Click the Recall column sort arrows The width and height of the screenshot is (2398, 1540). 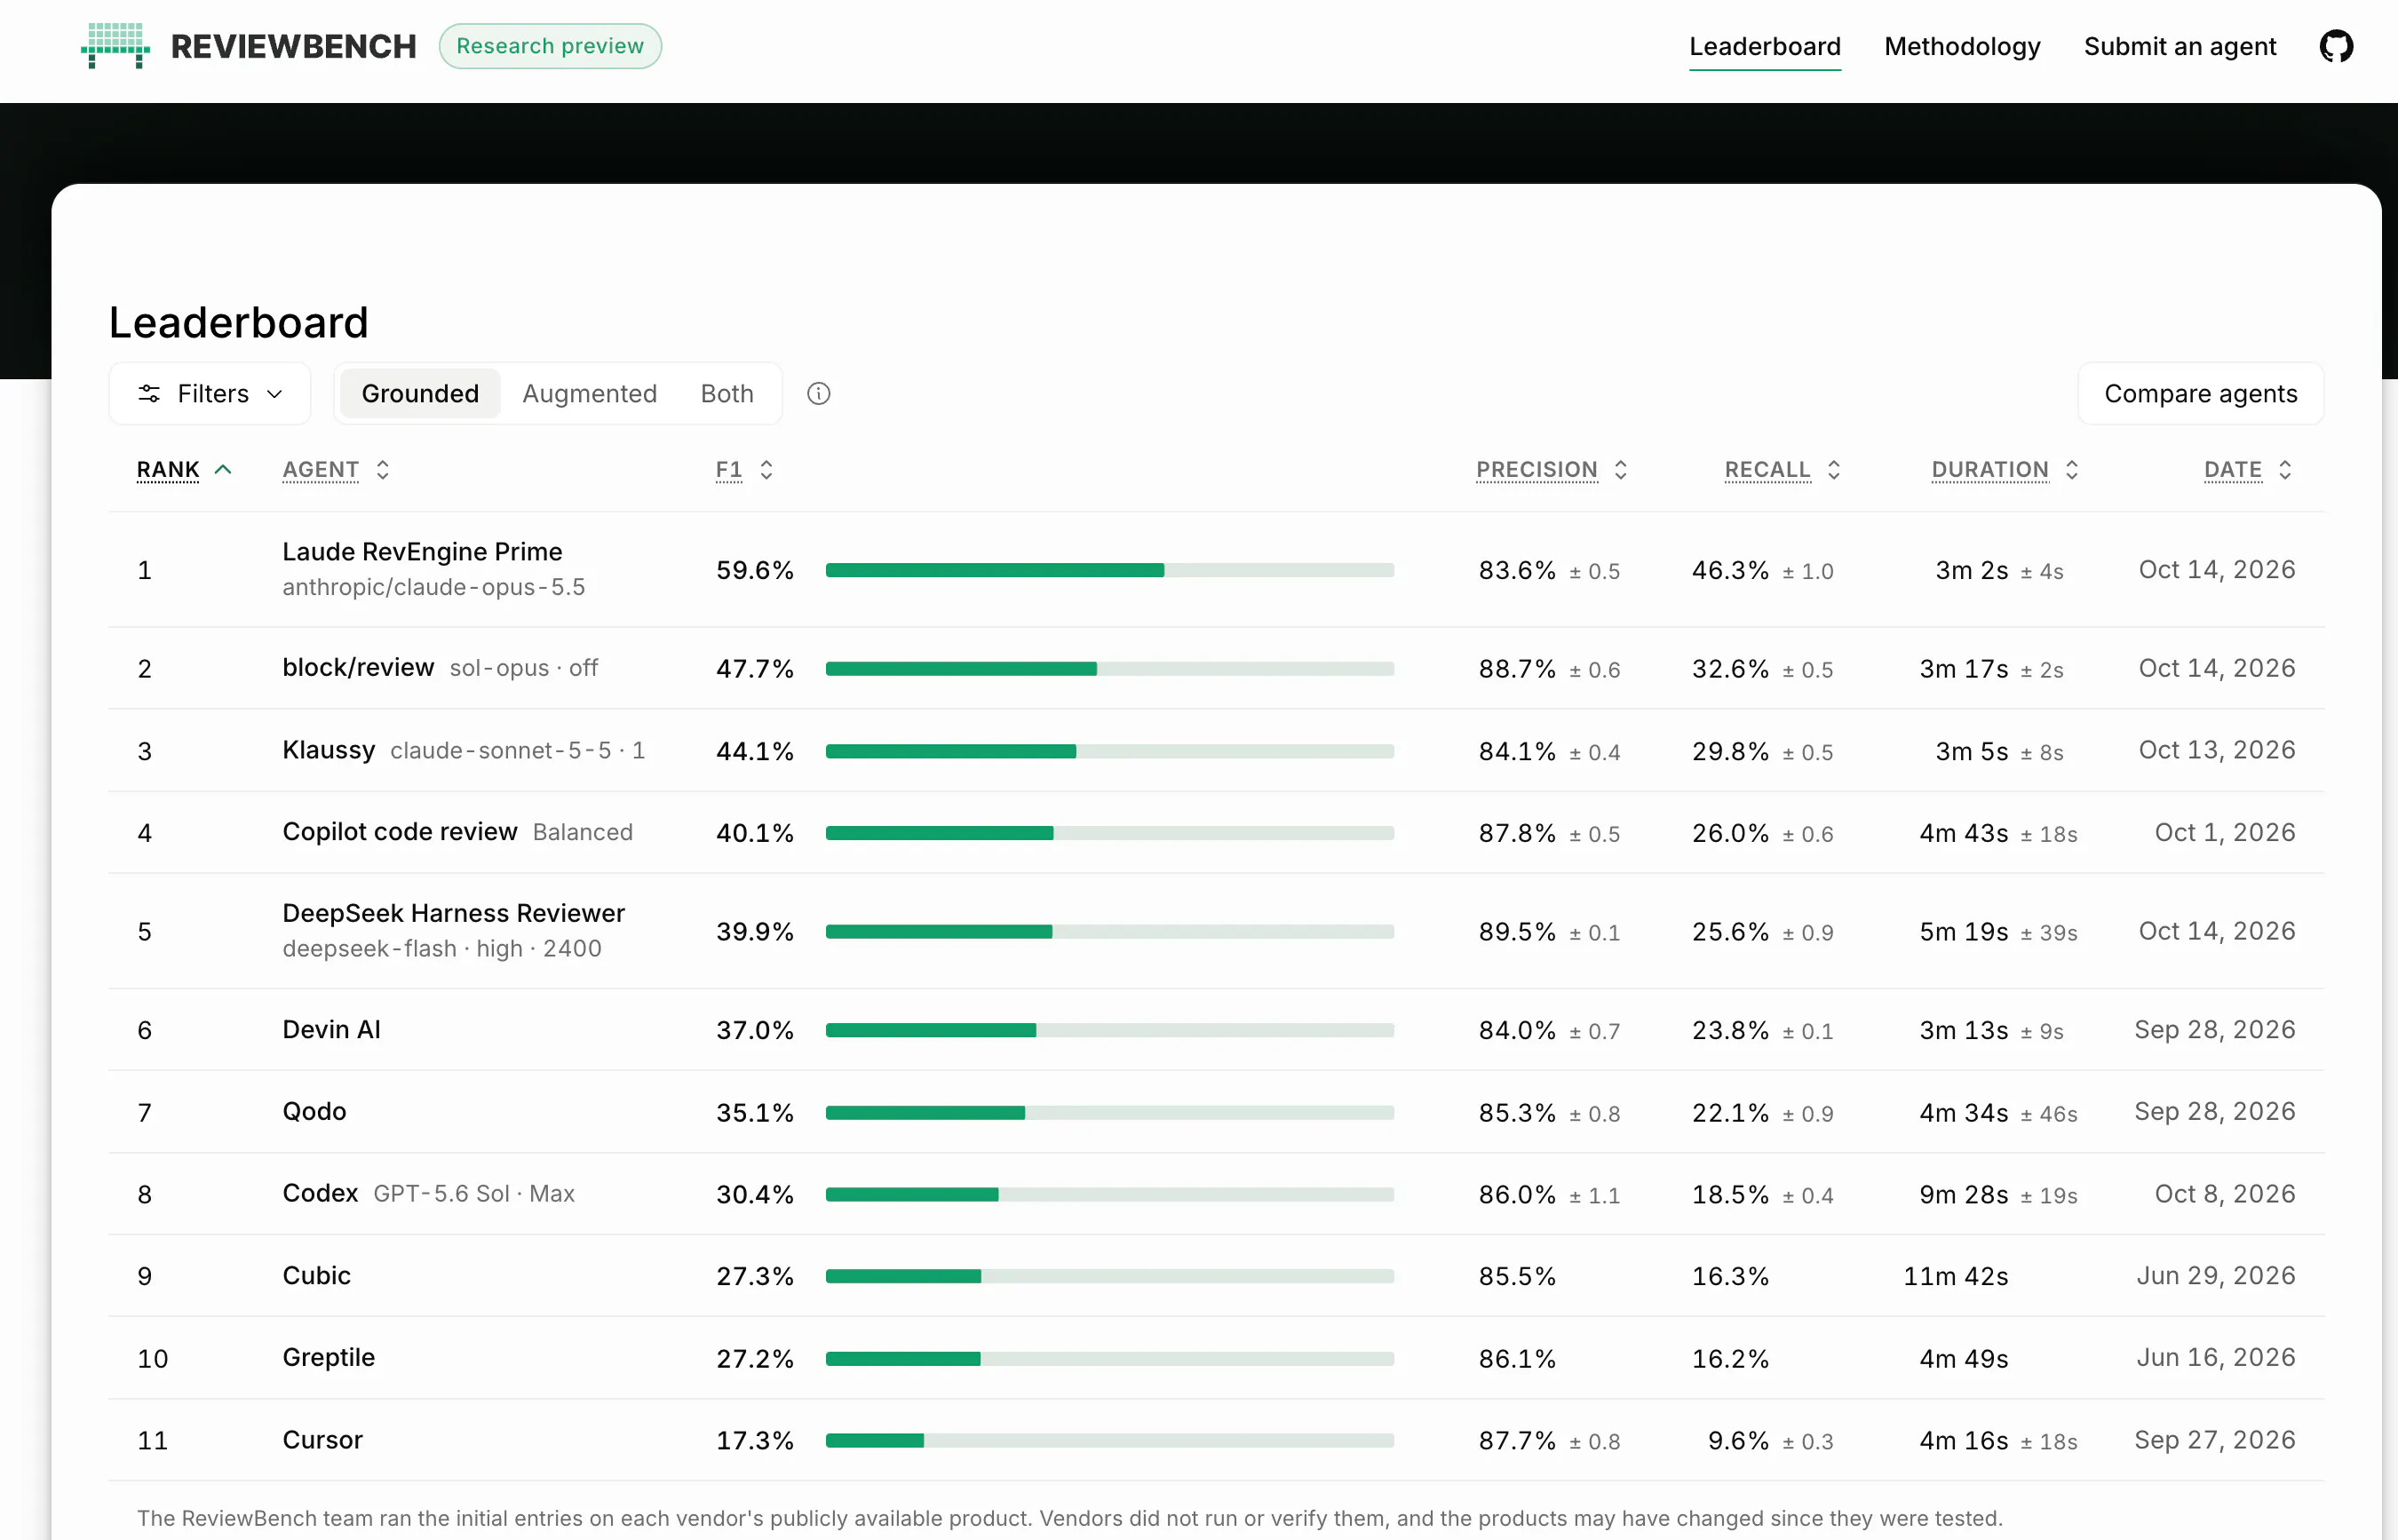(x=1833, y=469)
